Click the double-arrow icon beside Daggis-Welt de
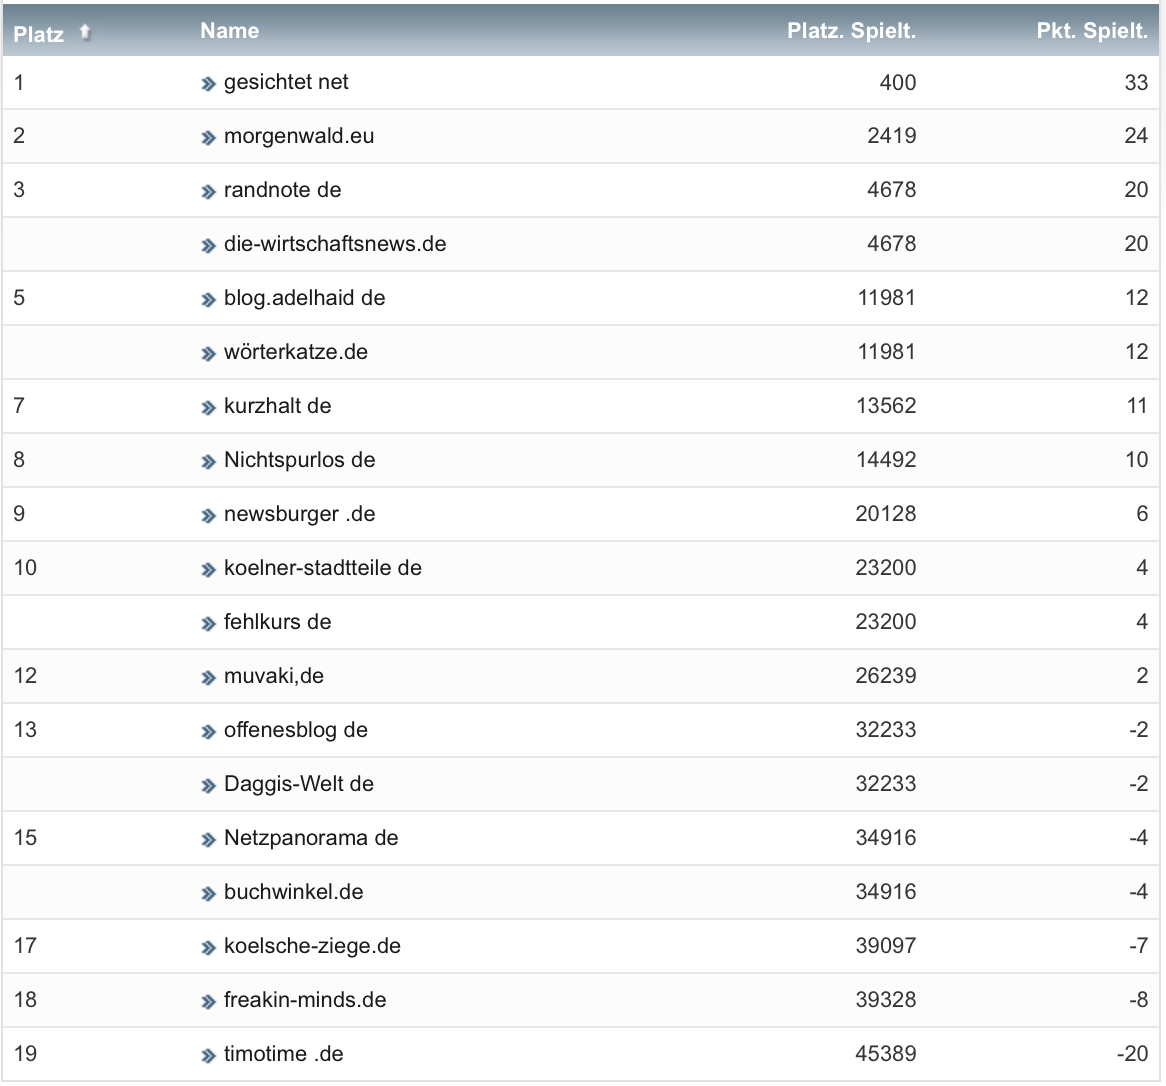 coord(208,785)
